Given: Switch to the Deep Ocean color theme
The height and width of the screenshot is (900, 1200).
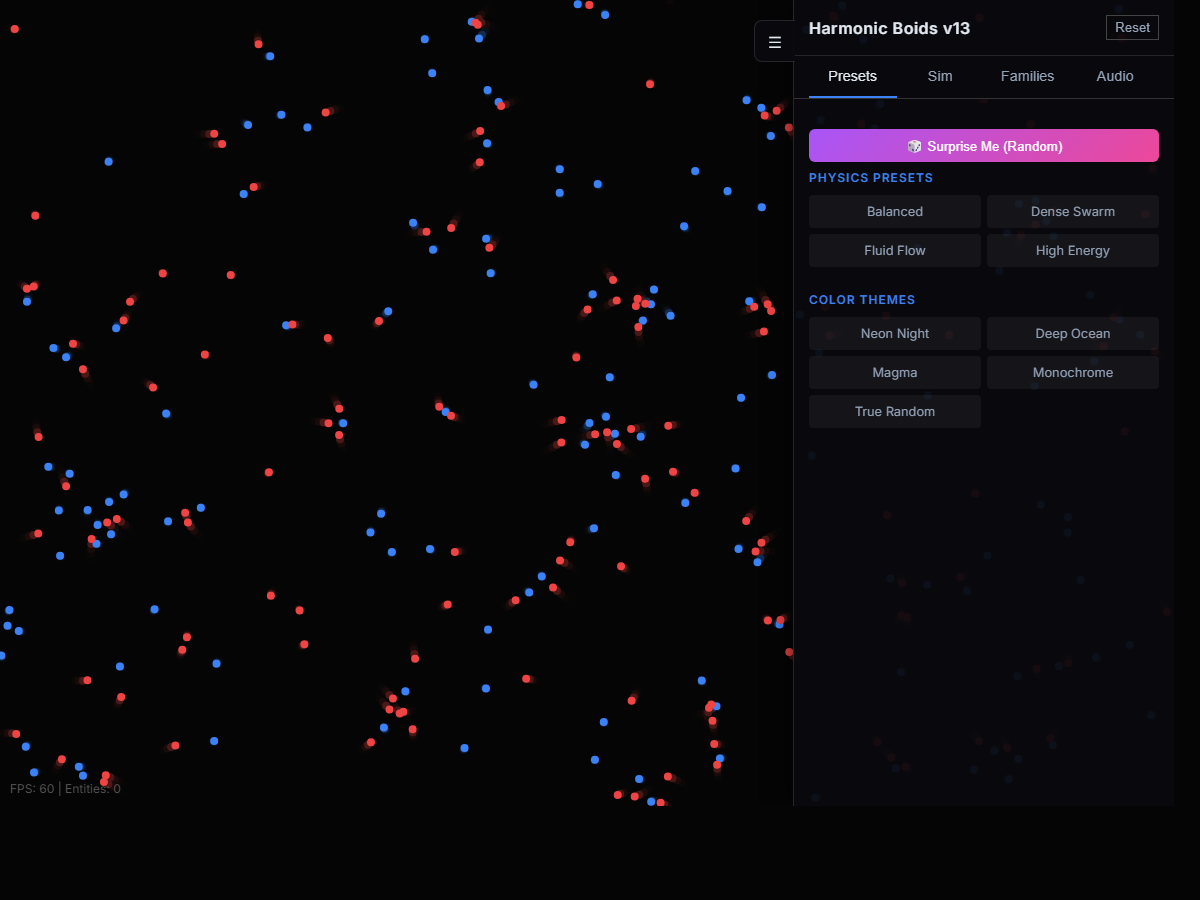Looking at the screenshot, I should (1072, 333).
